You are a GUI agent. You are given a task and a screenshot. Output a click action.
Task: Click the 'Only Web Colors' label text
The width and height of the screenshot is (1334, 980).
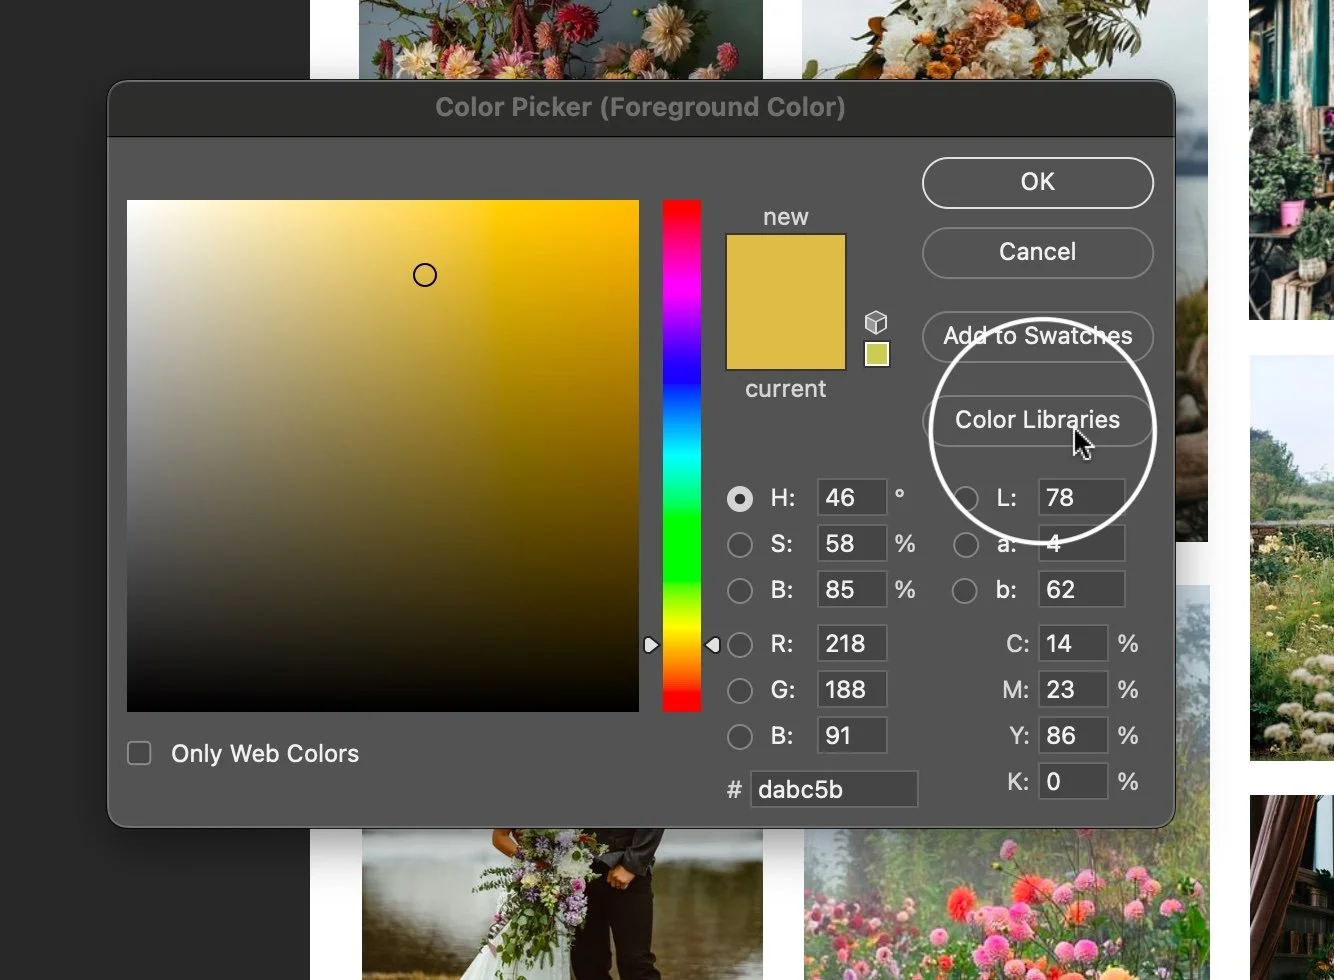click(x=265, y=753)
